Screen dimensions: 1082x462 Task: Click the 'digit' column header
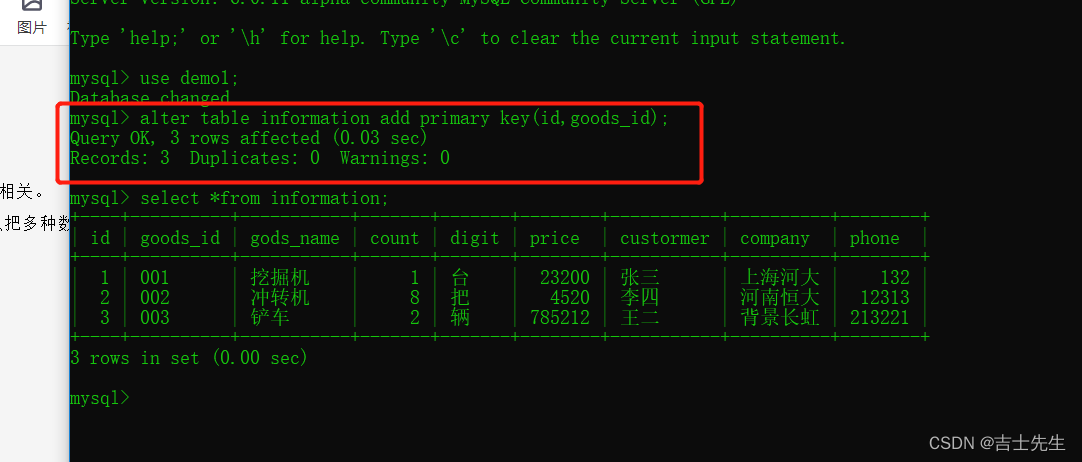[x=475, y=239]
